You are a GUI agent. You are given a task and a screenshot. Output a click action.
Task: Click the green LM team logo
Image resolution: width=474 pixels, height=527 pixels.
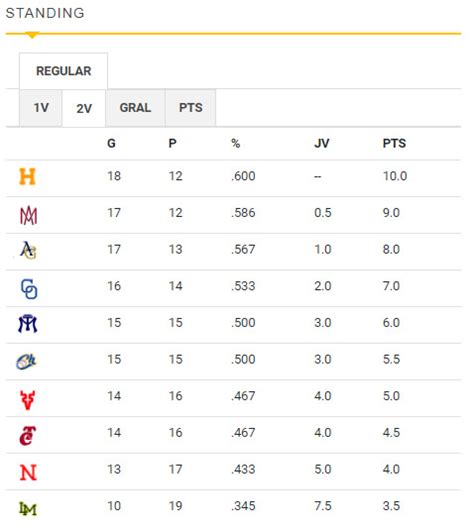coord(28,509)
